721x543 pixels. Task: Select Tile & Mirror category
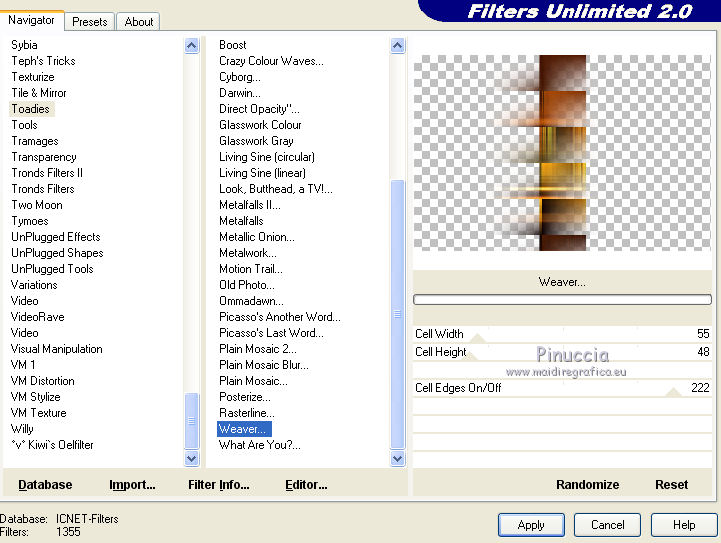coord(39,93)
